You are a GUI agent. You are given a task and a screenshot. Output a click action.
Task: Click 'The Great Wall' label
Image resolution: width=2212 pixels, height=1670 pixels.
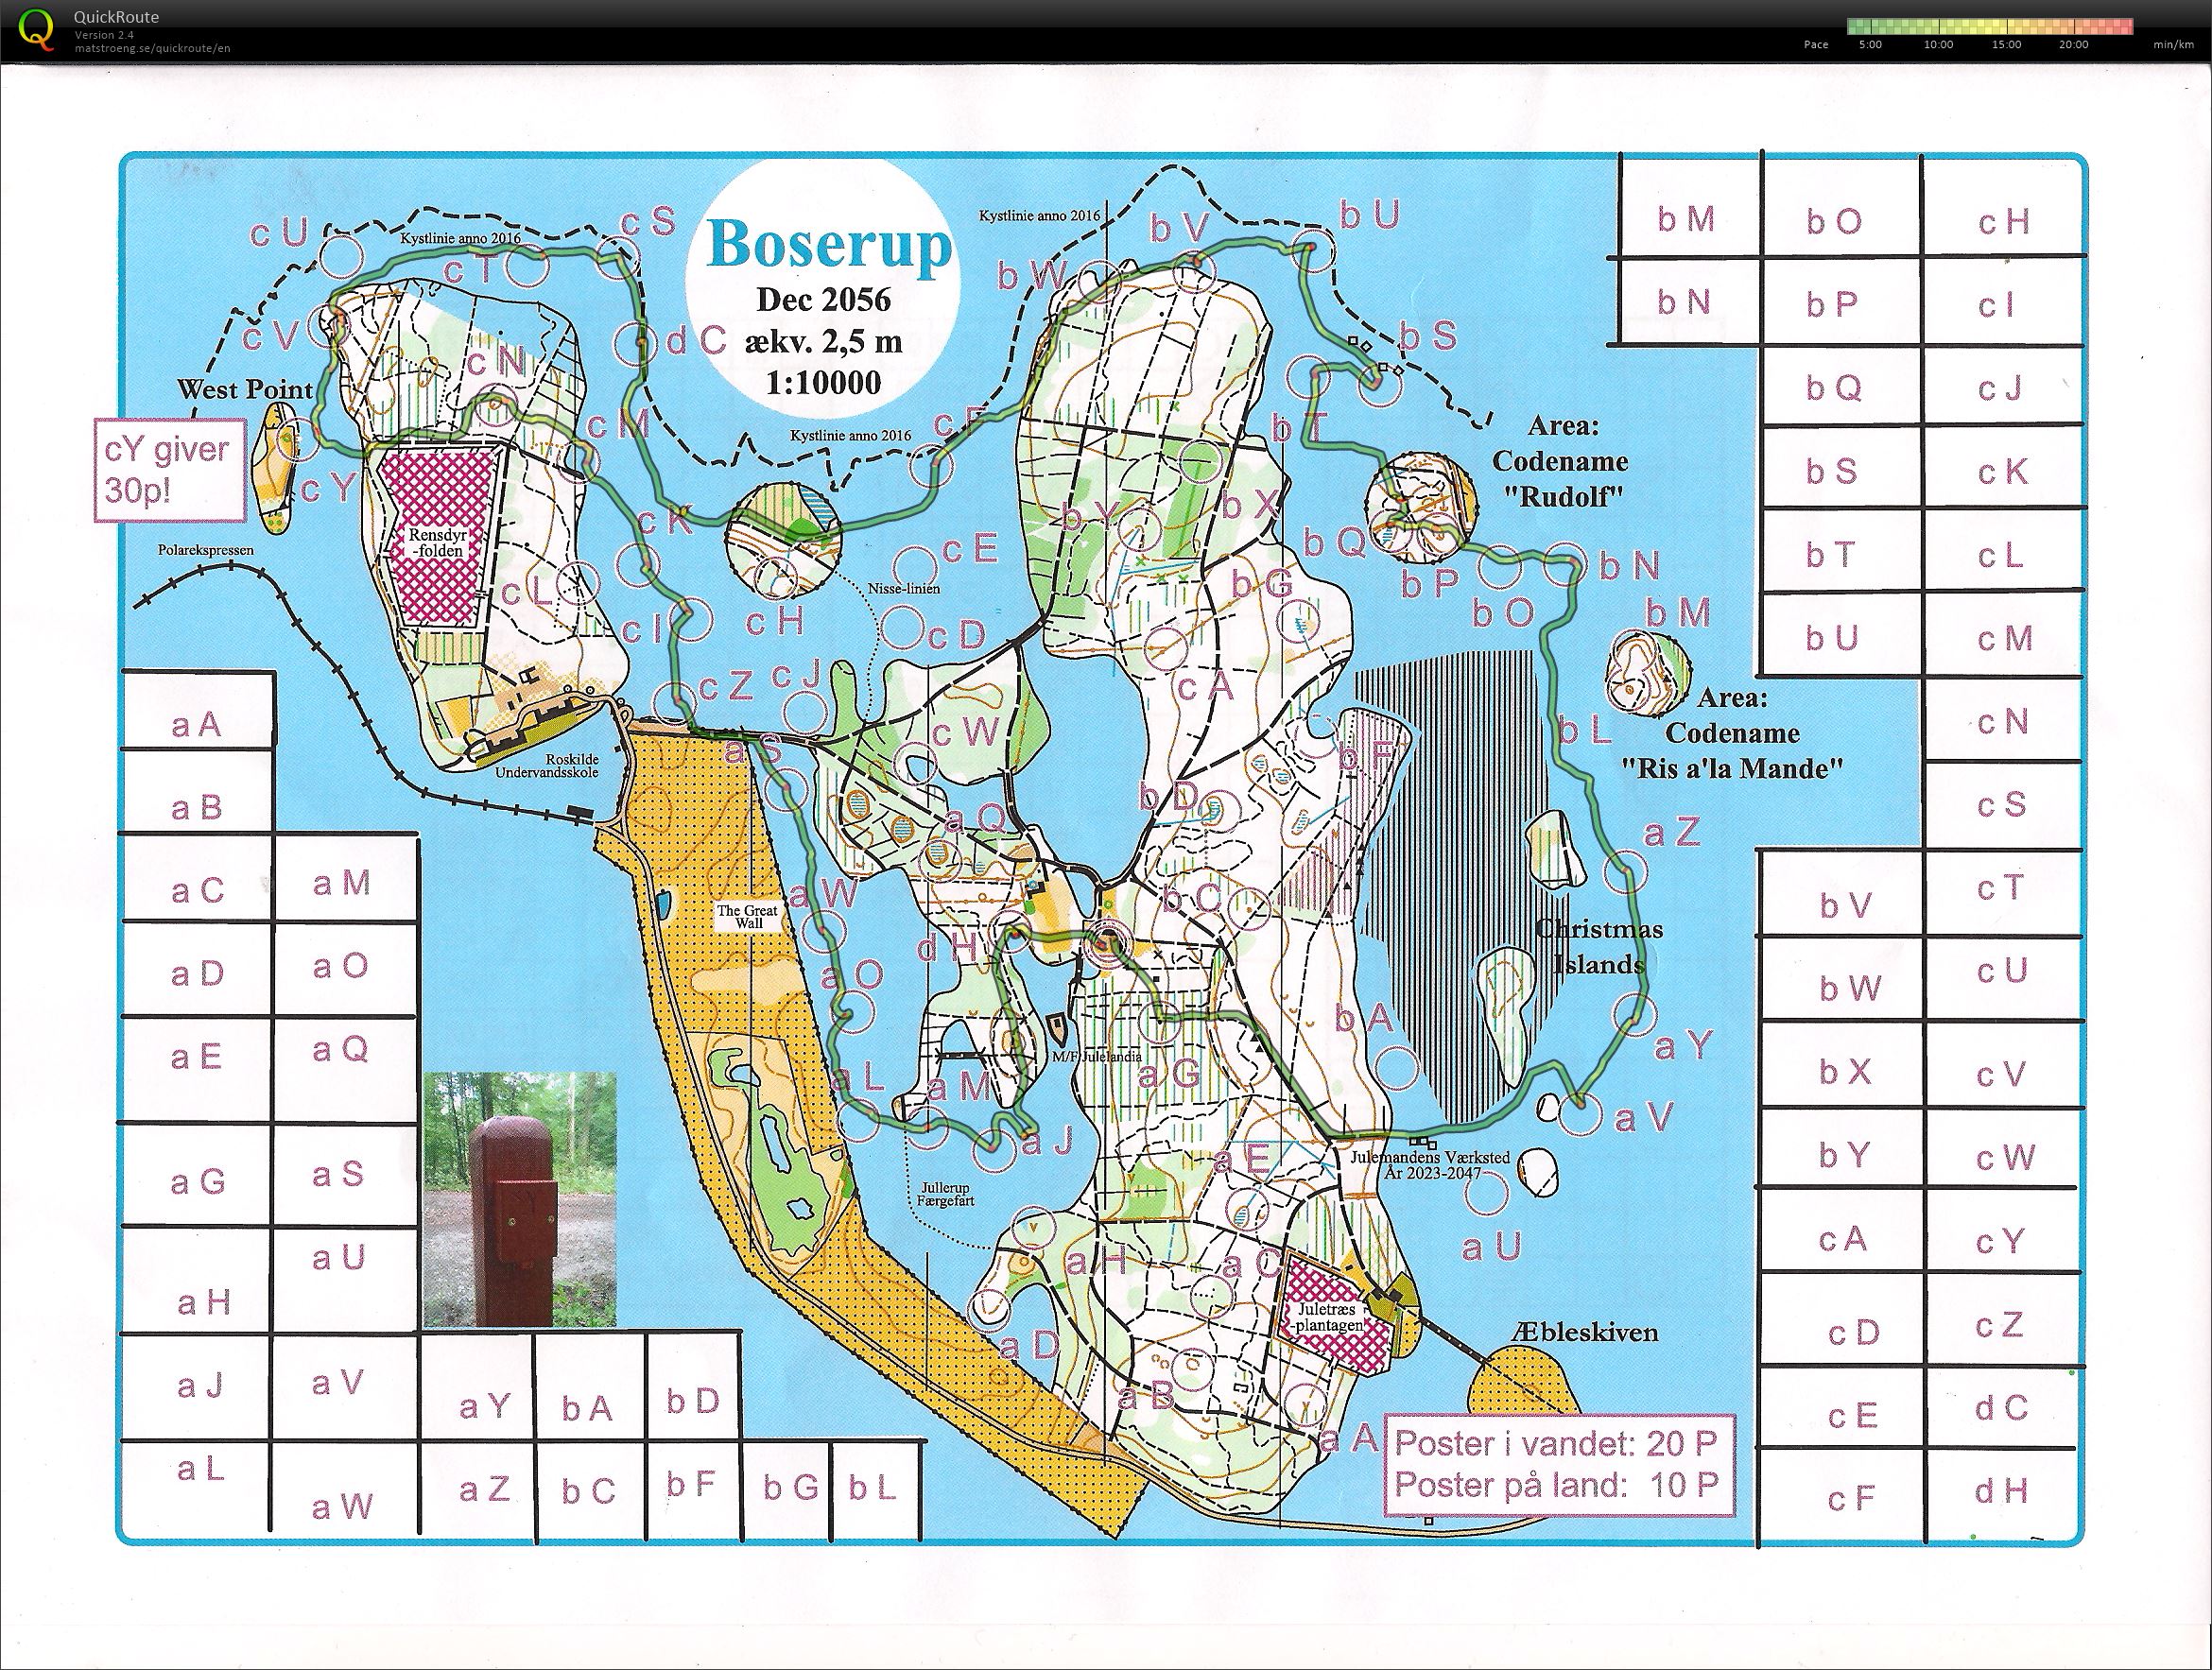tap(748, 917)
